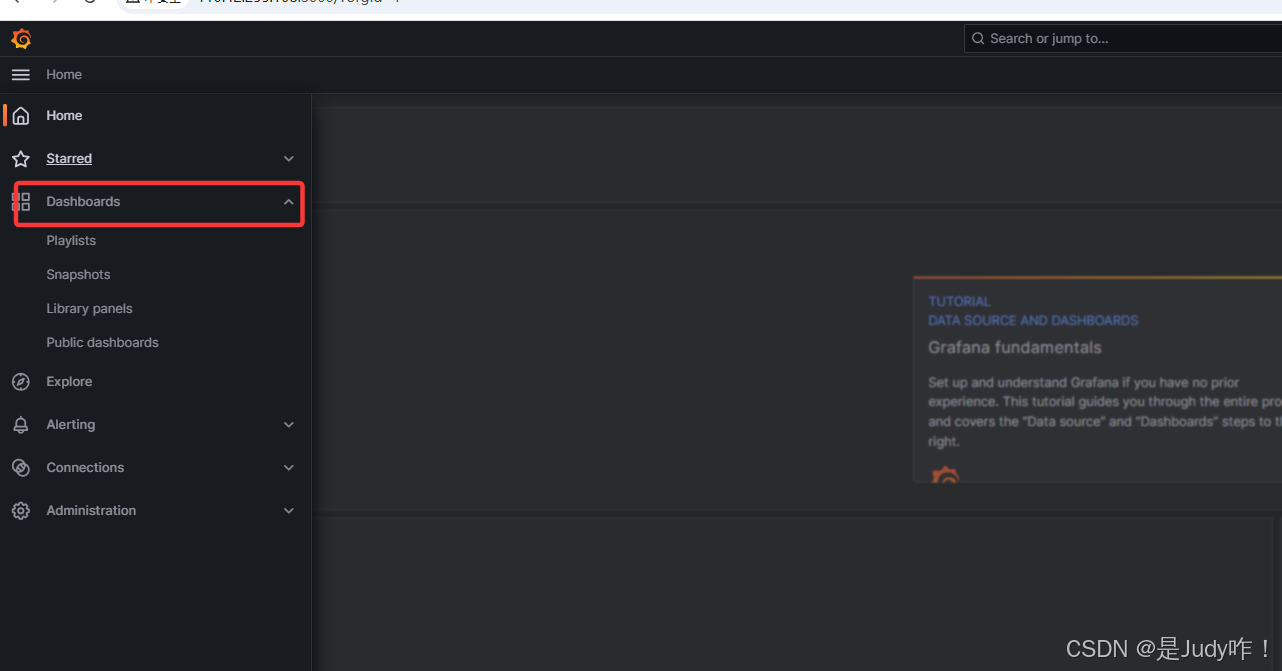This screenshot has width=1282, height=671.
Task: Open Home in the sidebar
Action: (x=64, y=116)
